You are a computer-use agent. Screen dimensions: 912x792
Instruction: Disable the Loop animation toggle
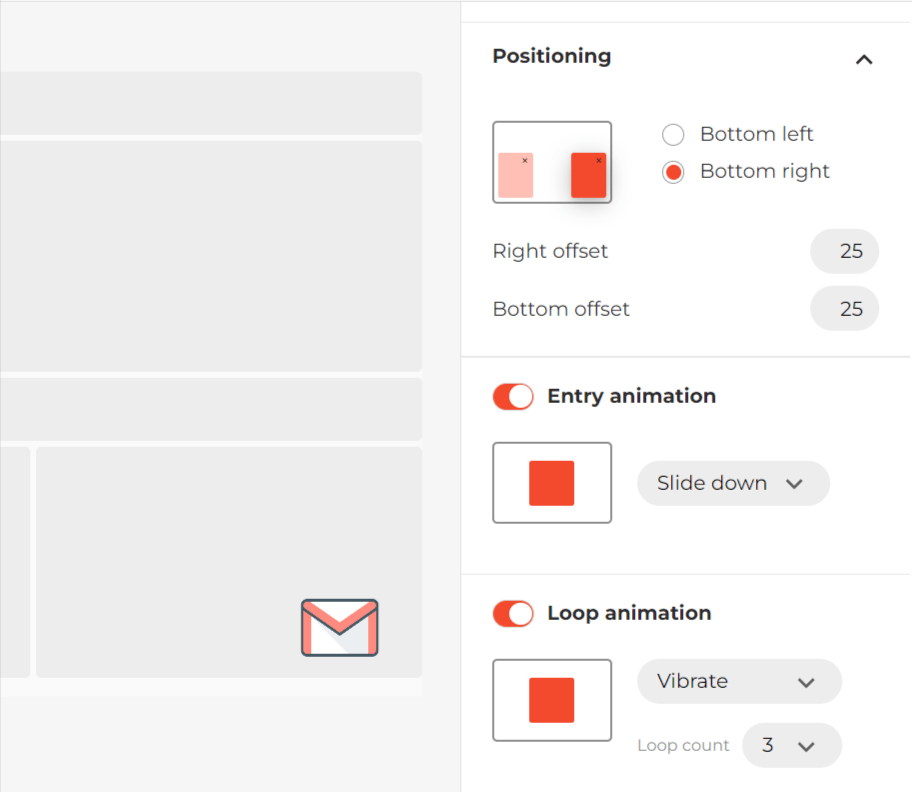pos(513,613)
